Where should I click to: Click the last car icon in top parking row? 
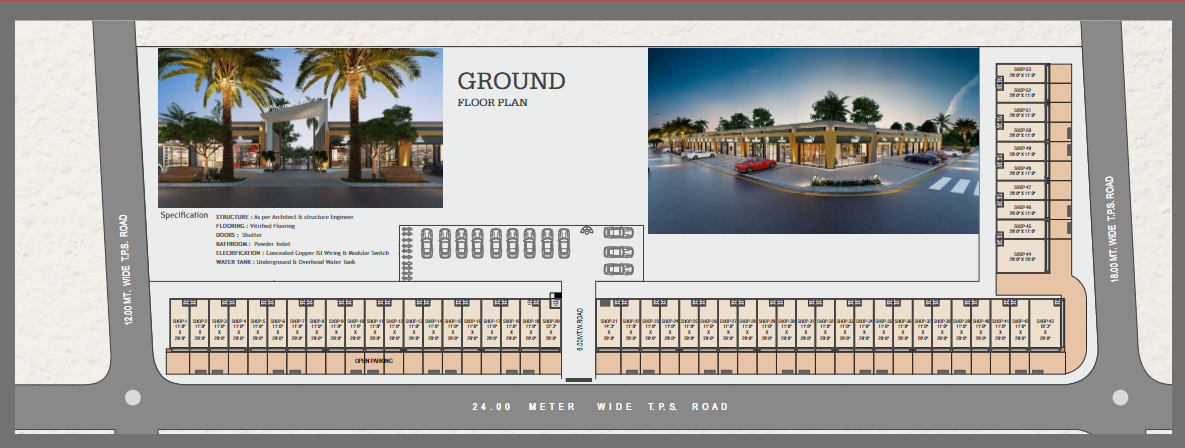564,242
